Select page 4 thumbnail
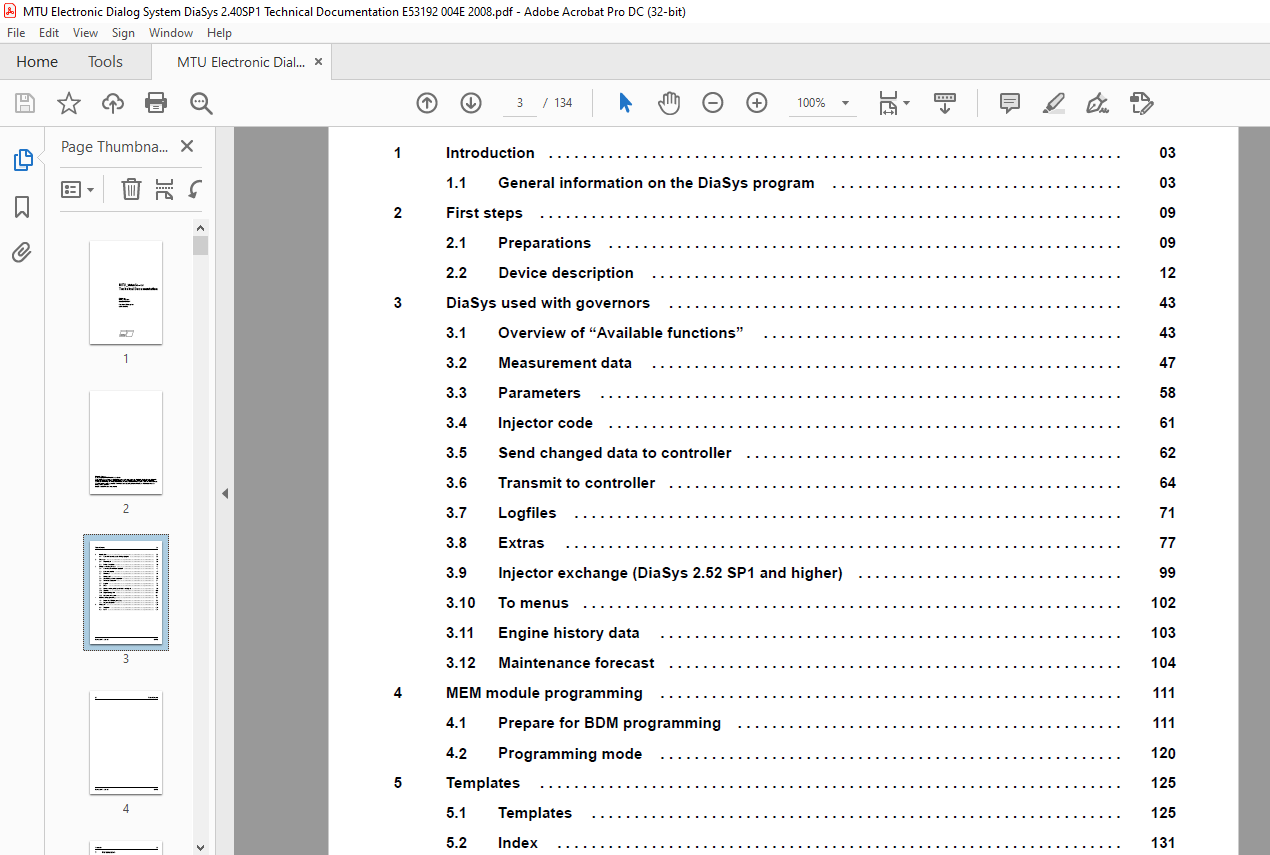This screenshot has width=1270, height=855. (126, 742)
